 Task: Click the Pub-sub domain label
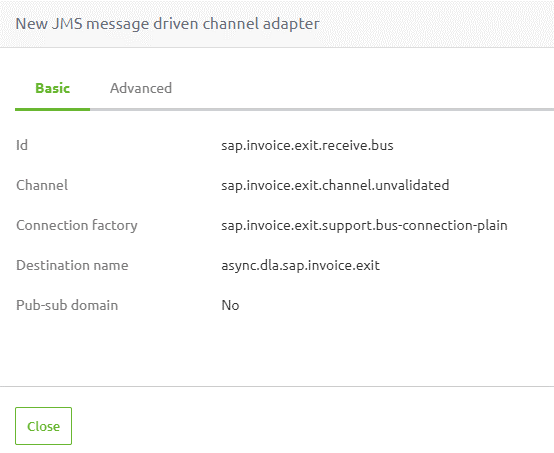[67, 305]
